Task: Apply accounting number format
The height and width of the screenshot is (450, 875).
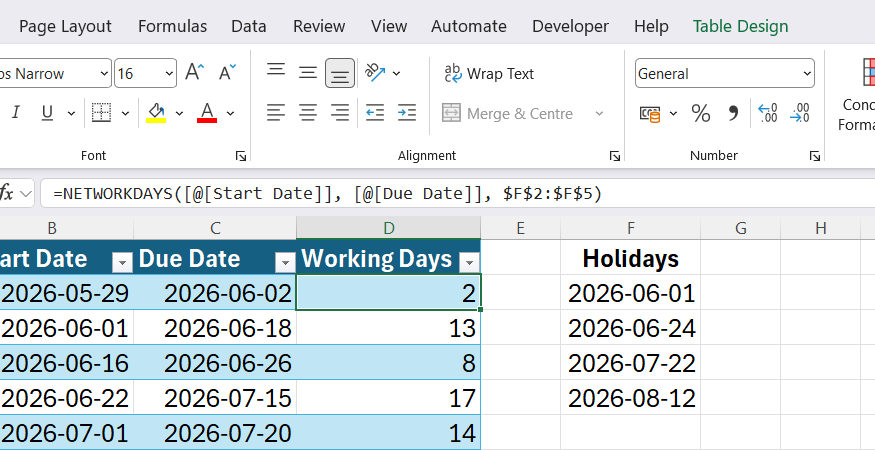Action: (650, 114)
